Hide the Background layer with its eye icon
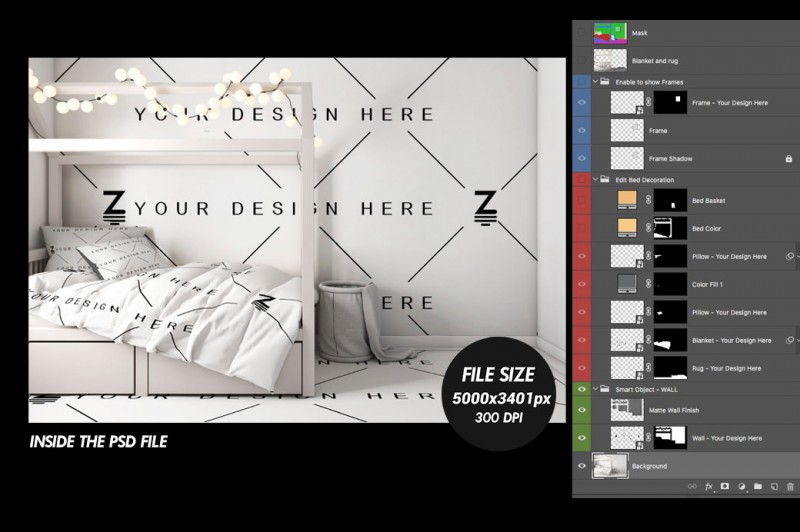The width and height of the screenshot is (800, 532). (x=582, y=466)
